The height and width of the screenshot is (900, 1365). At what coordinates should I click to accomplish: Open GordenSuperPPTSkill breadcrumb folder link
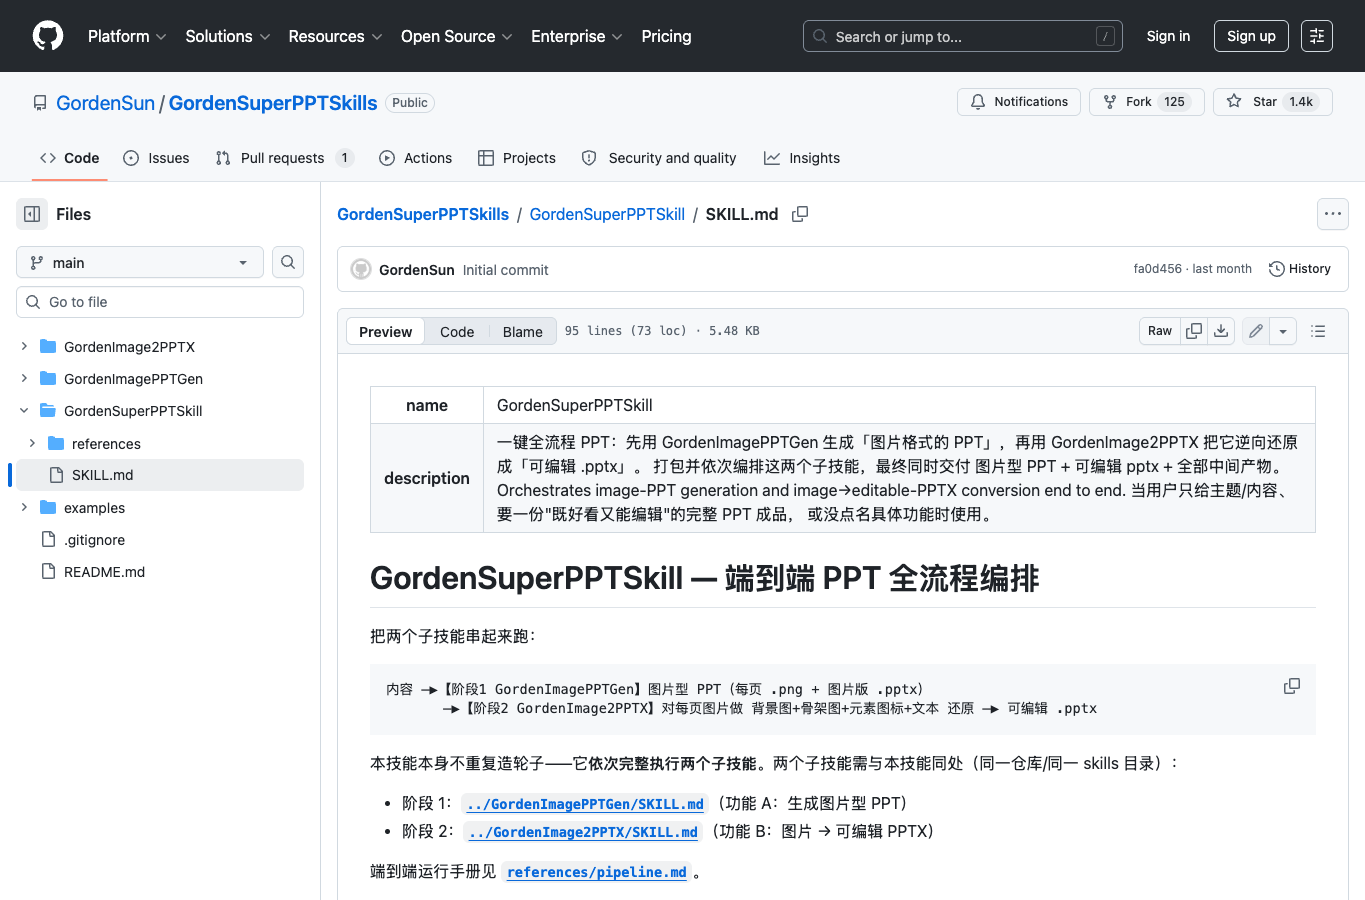pyautogui.click(x=607, y=214)
